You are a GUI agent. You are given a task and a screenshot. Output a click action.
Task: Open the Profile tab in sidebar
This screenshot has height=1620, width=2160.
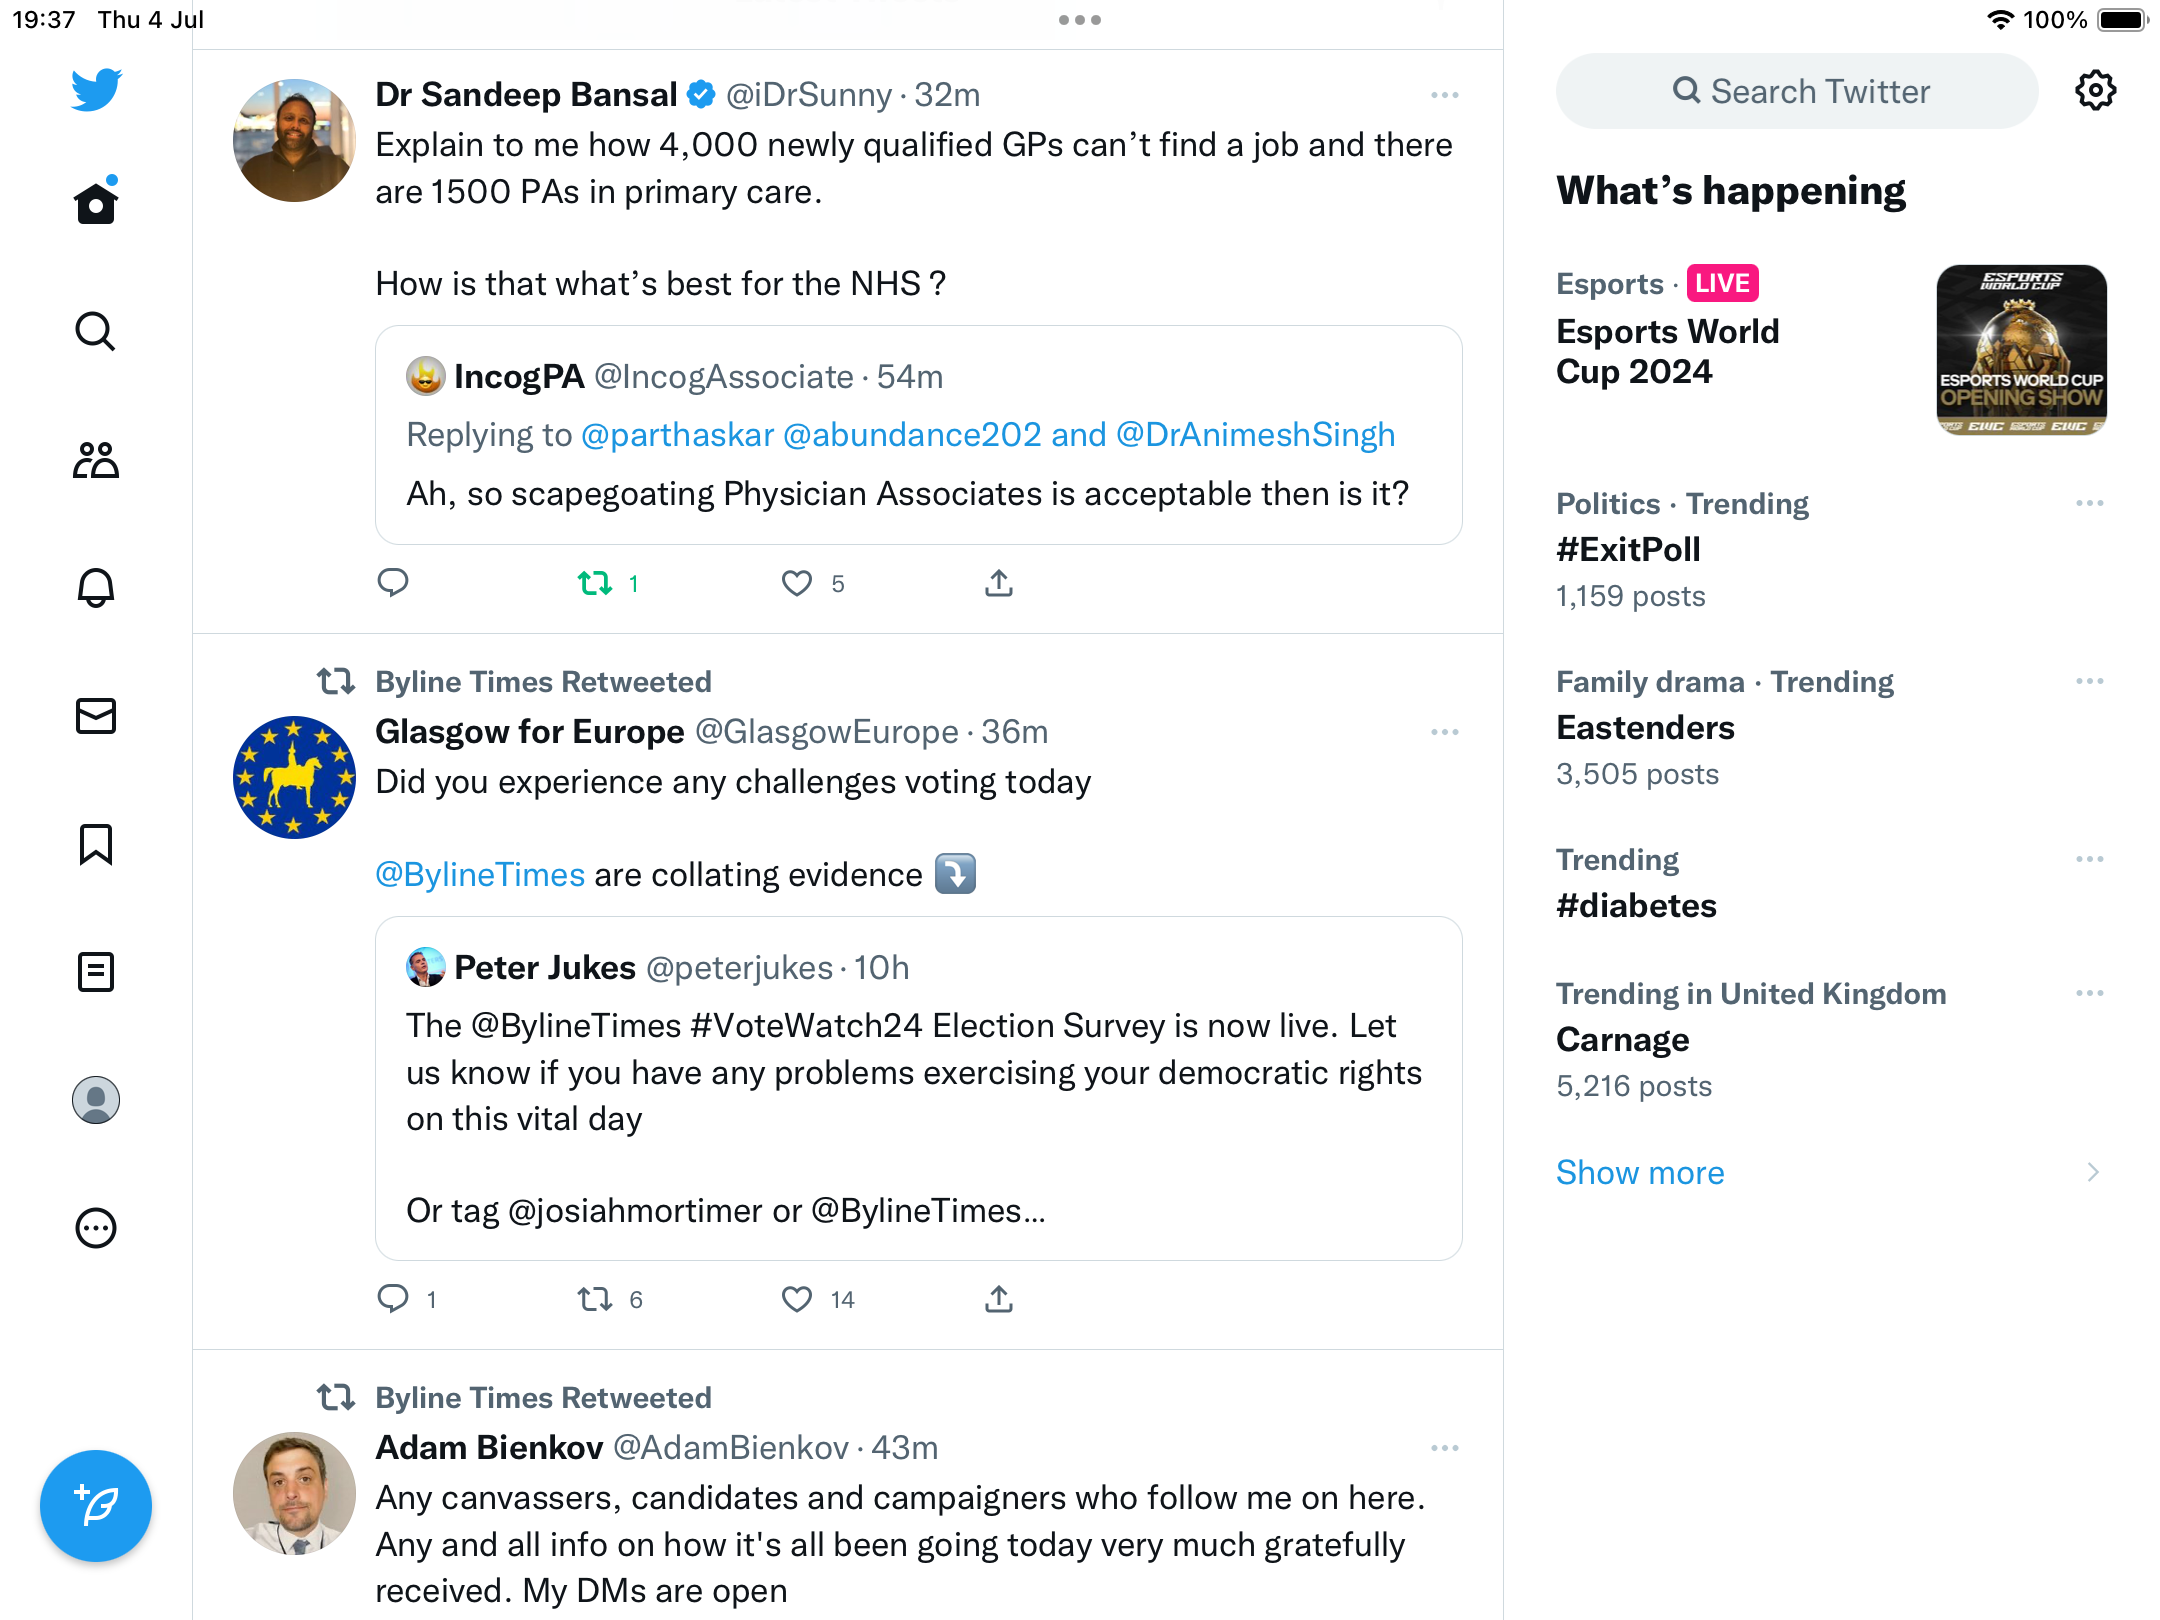pos(96,1100)
